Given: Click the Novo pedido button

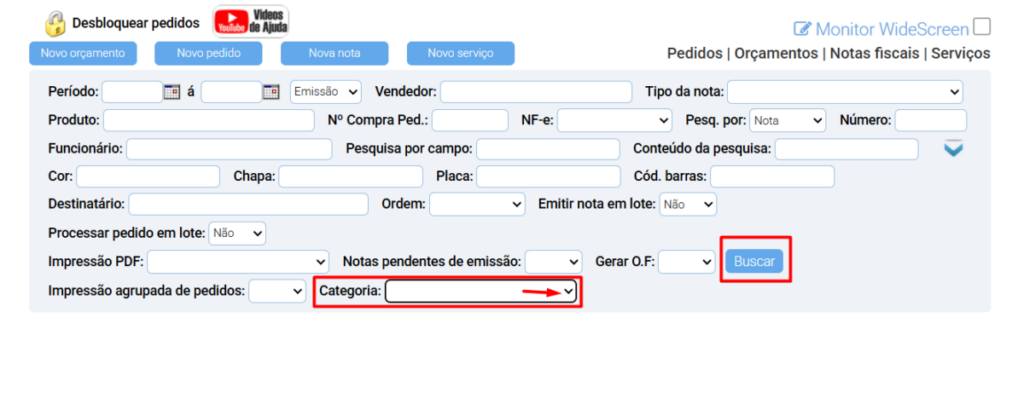Looking at the screenshot, I should [x=208, y=54].
